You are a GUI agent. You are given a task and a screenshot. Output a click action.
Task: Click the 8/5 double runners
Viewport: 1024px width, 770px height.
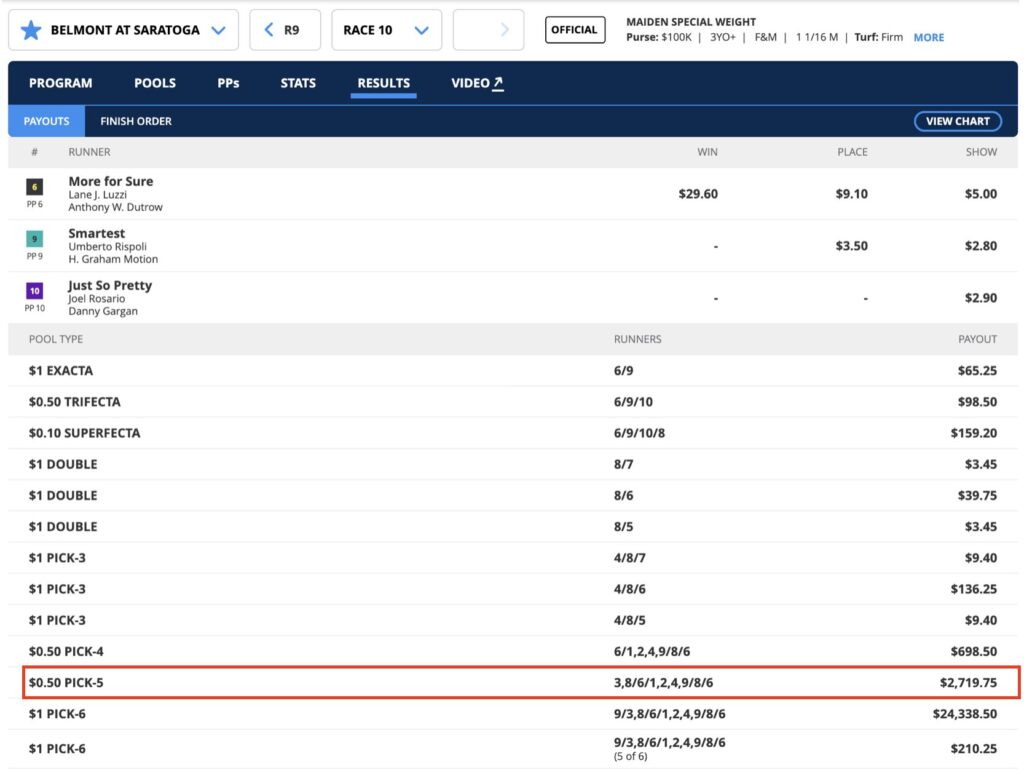(623, 526)
